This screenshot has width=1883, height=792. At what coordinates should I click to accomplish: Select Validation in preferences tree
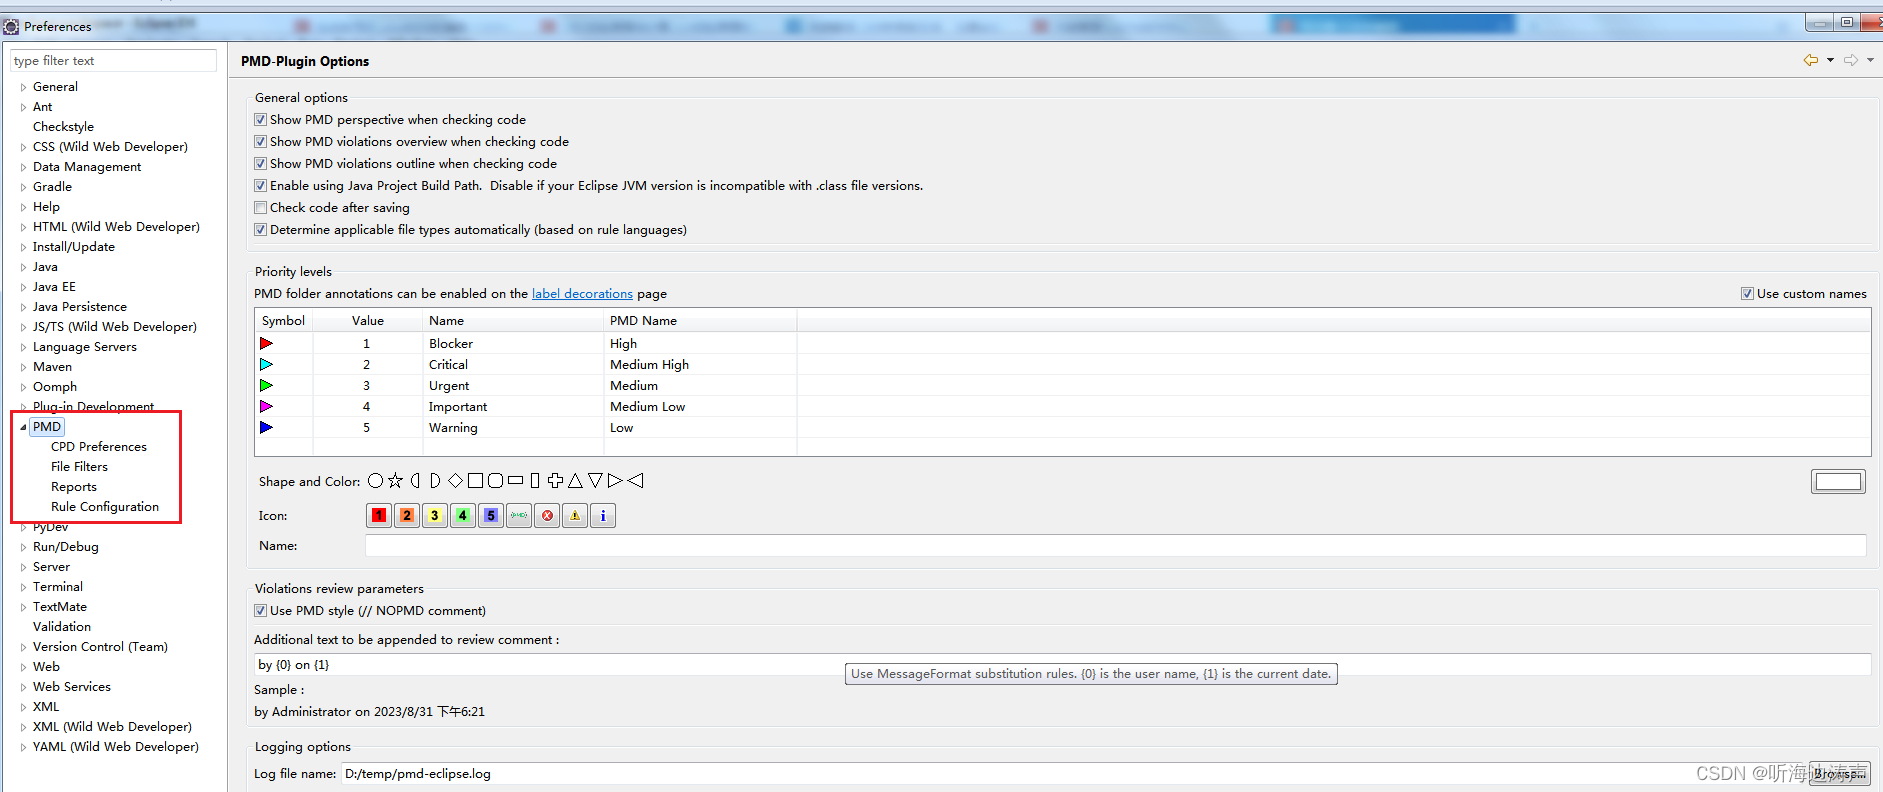[x=62, y=627]
